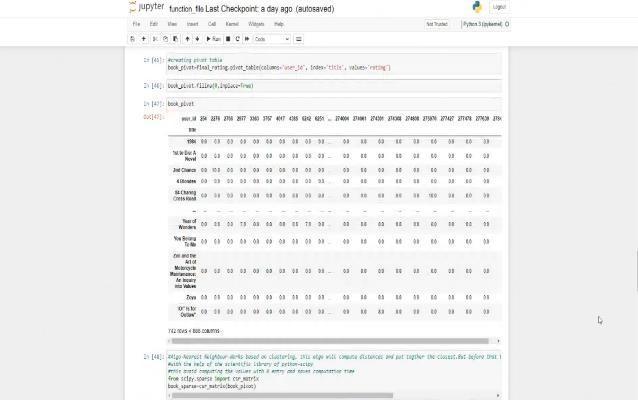Select the pivot_table code cell In [45]
Screen dimensions: 638x400
tap(334, 64)
